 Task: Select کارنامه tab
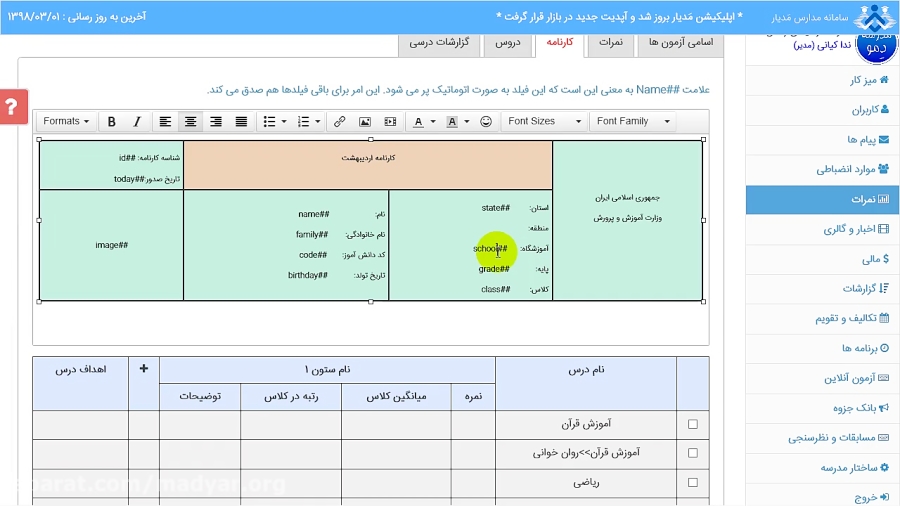coord(560,43)
